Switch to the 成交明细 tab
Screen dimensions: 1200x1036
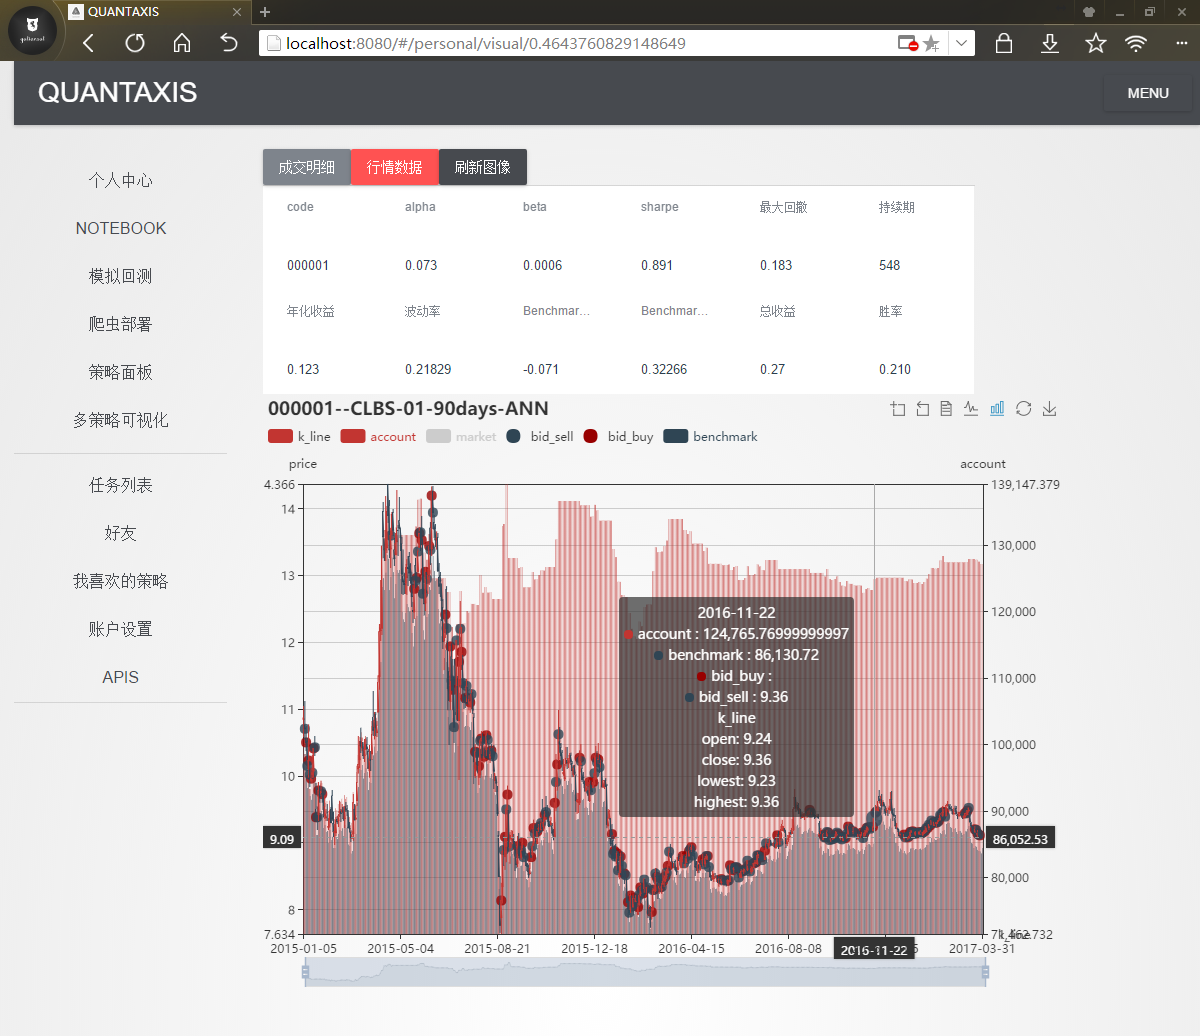(x=306, y=167)
